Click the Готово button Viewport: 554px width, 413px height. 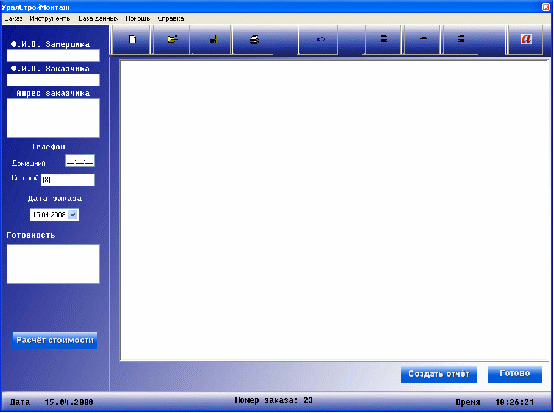pyautogui.click(x=515, y=374)
